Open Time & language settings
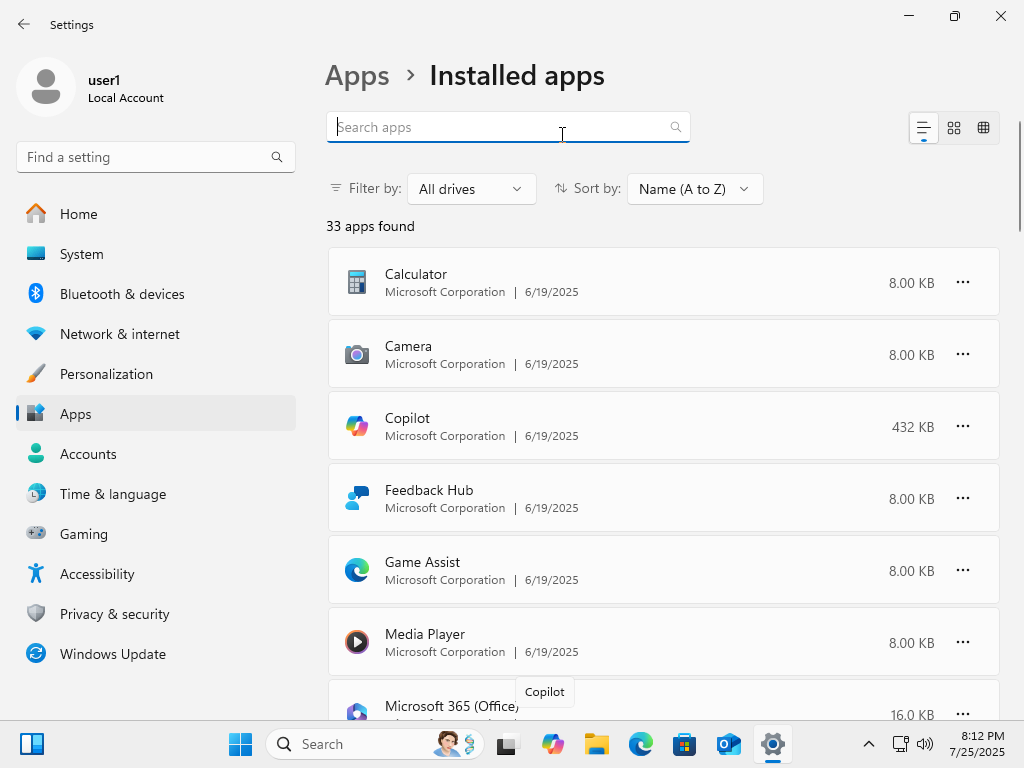The image size is (1024, 768). click(156, 494)
